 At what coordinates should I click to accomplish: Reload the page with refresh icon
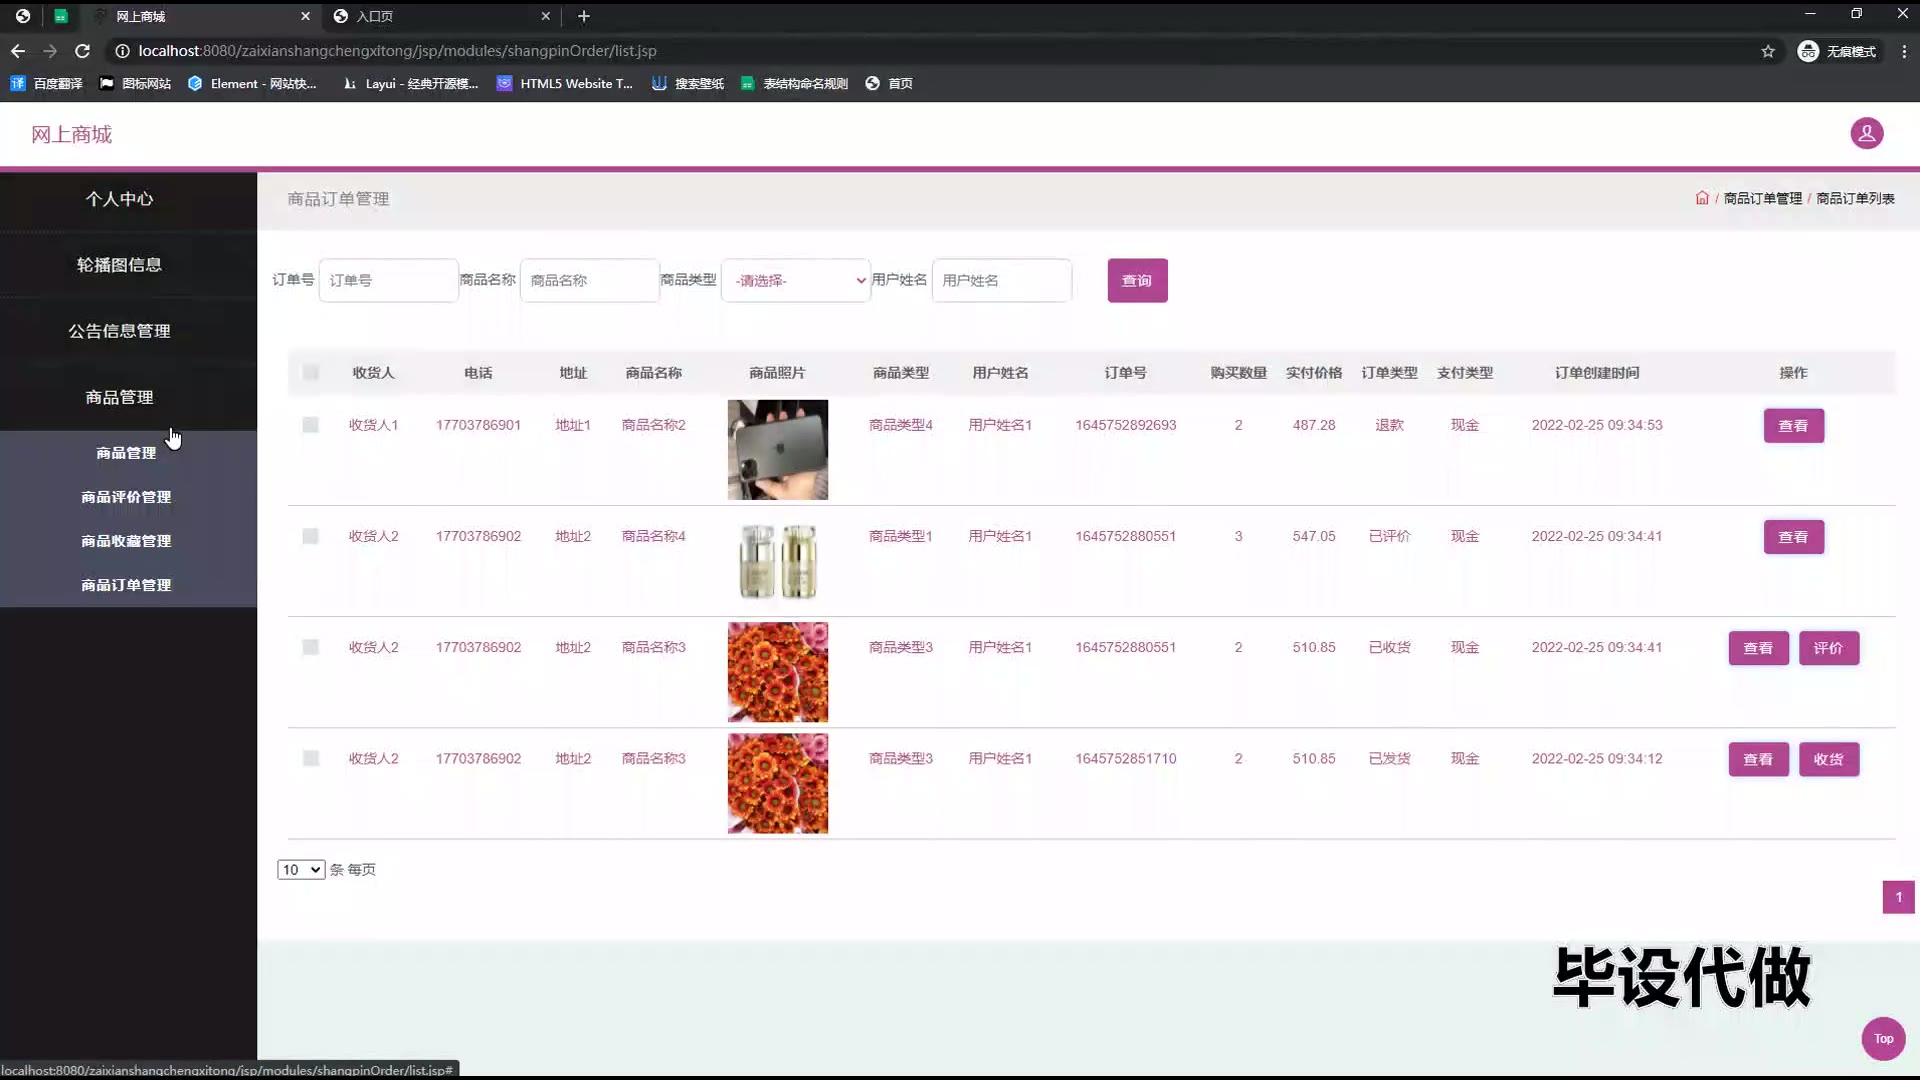[83, 51]
